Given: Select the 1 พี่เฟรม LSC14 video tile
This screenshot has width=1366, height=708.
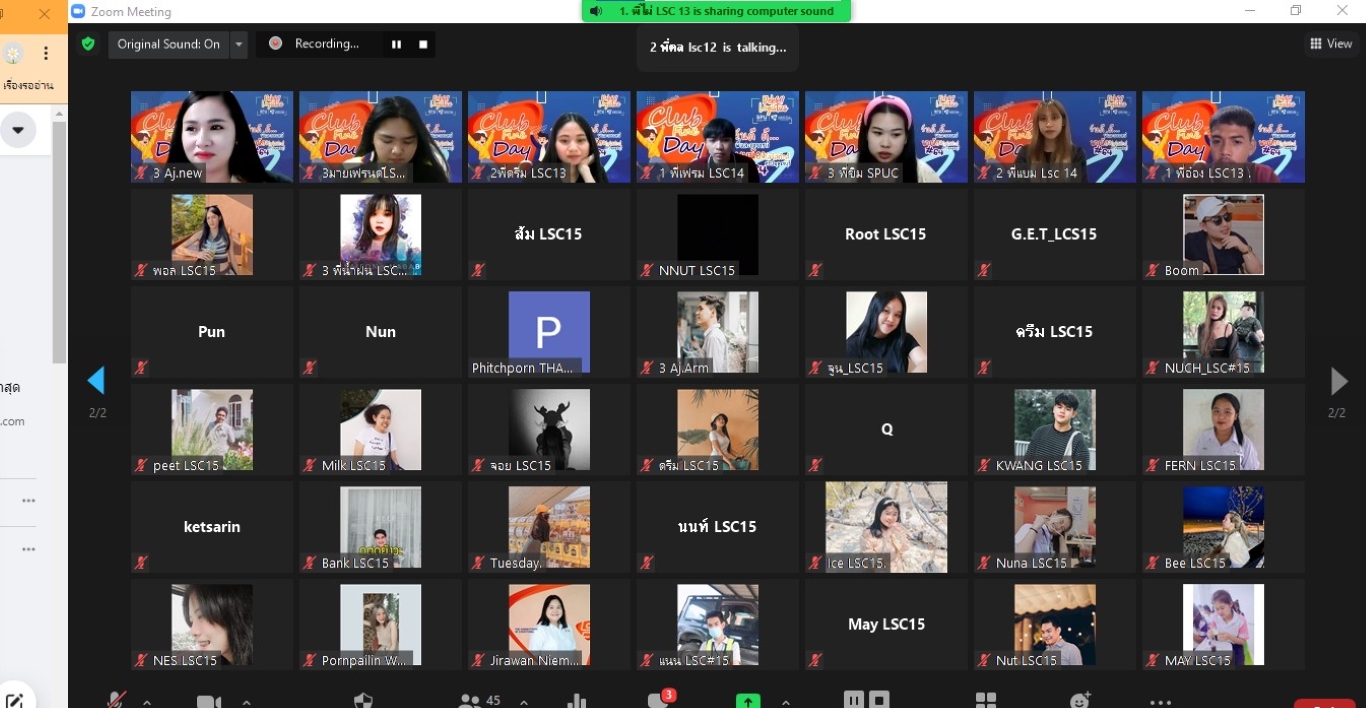Looking at the screenshot, I should pos(718,137).
